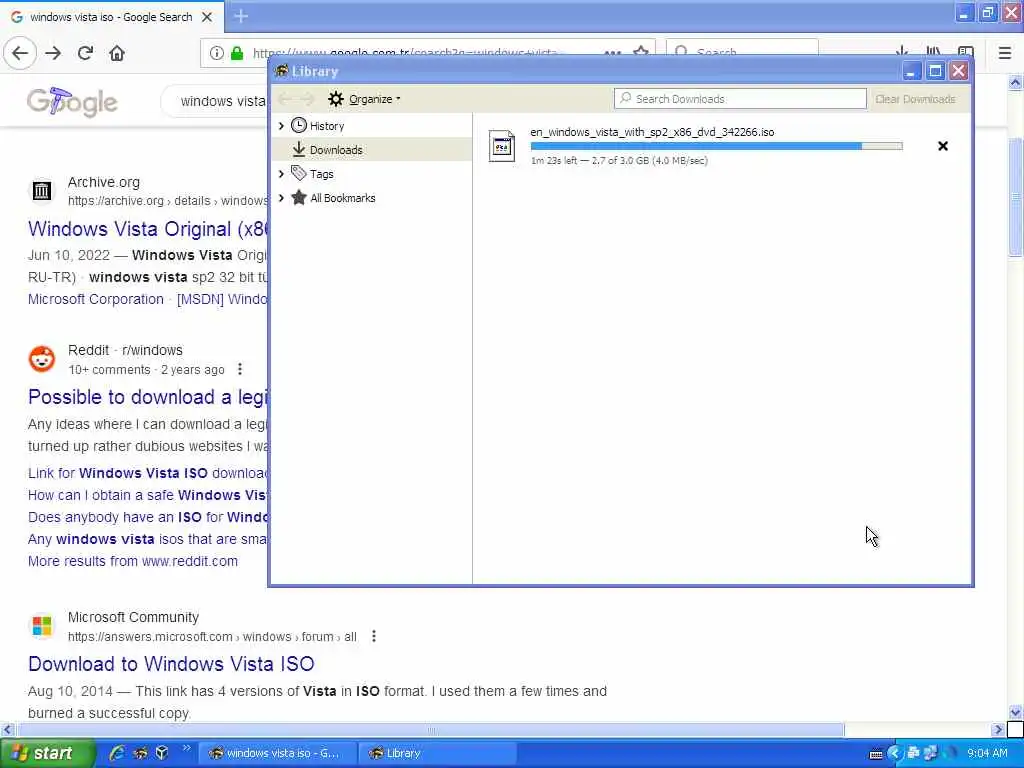Click the Google logo
This screenshot has width=1024, height=768.
pos(72,102)
